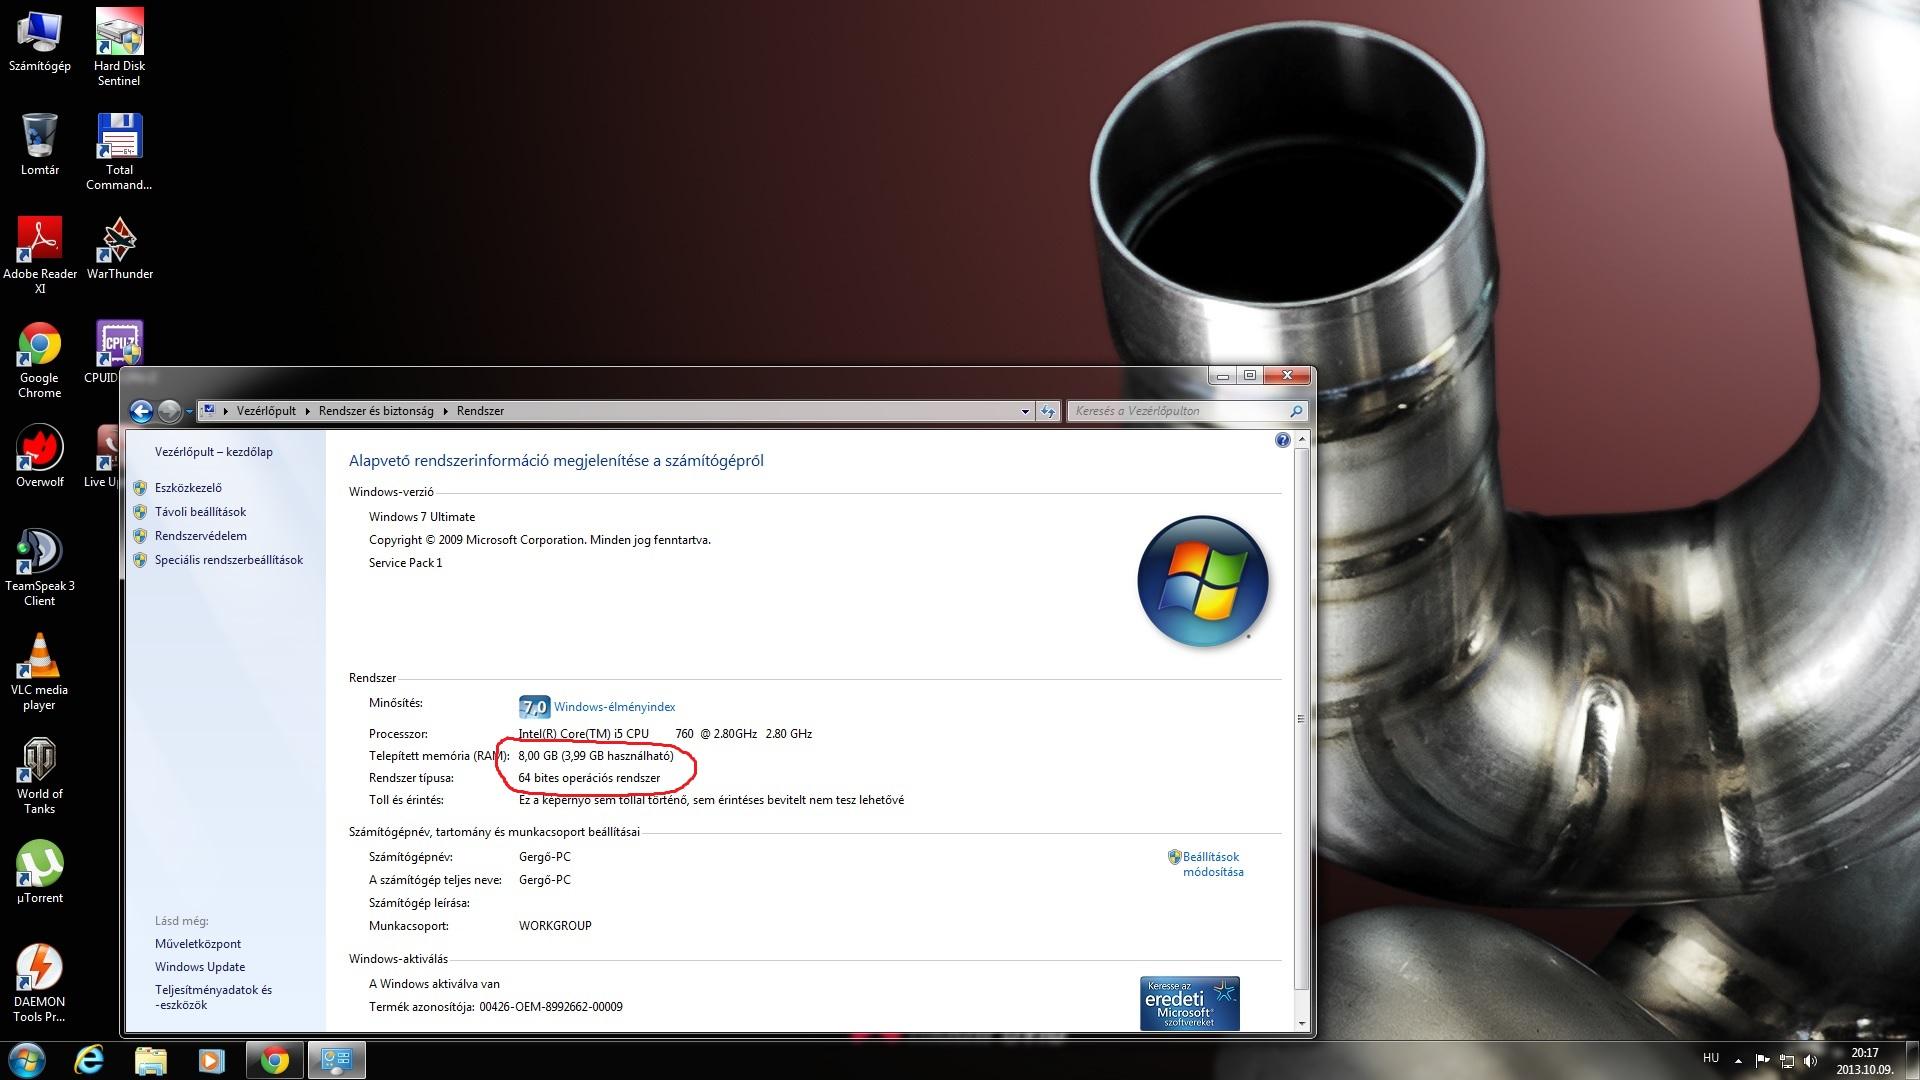
Task: Click the help question mark icon
Action: click(x=1282, y=440)
